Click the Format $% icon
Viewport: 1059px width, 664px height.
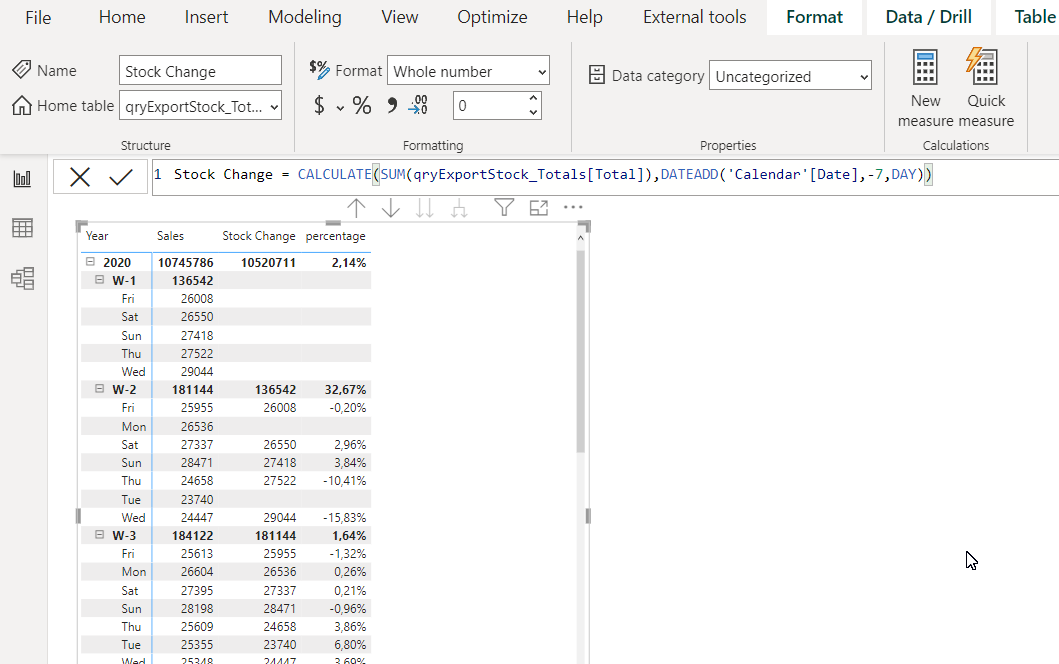click(319, 69)
